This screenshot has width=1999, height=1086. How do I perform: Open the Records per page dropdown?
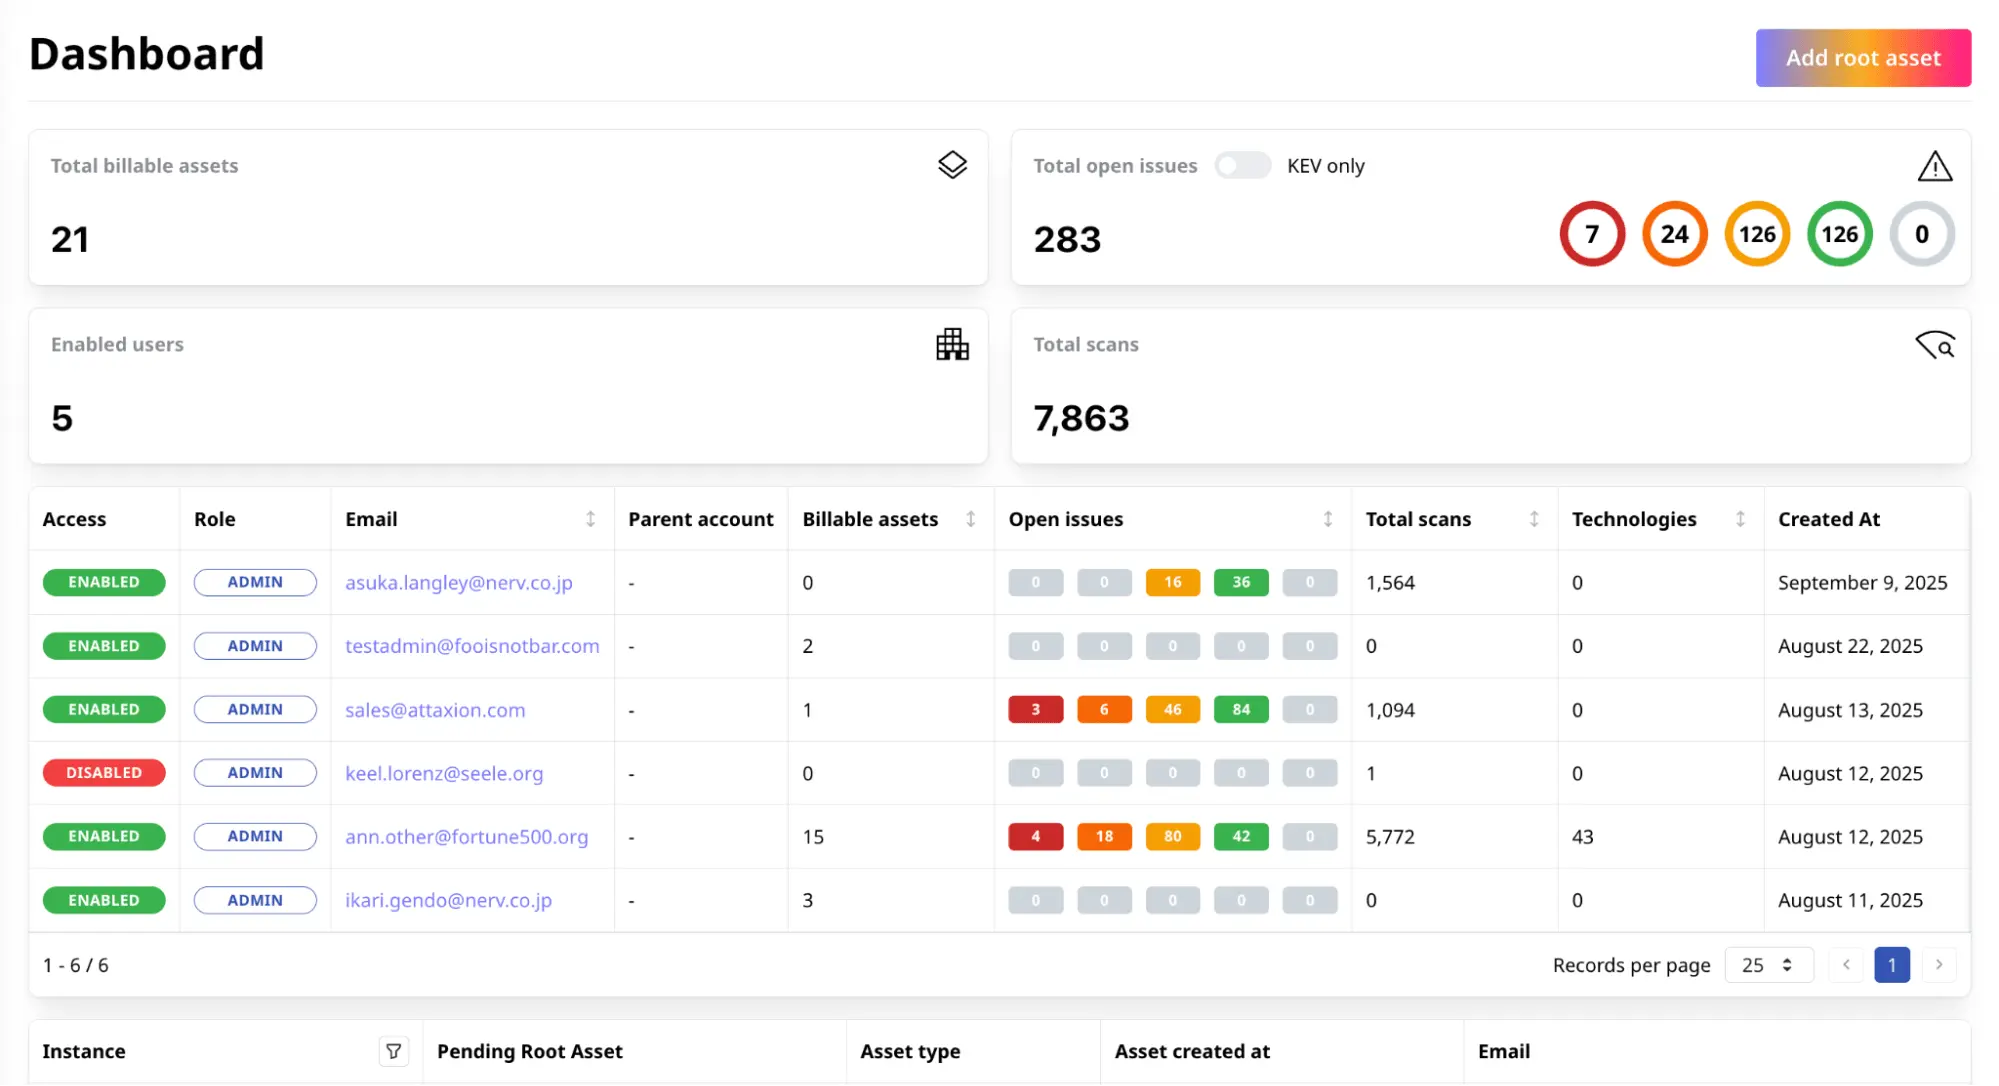point(1767,965)
